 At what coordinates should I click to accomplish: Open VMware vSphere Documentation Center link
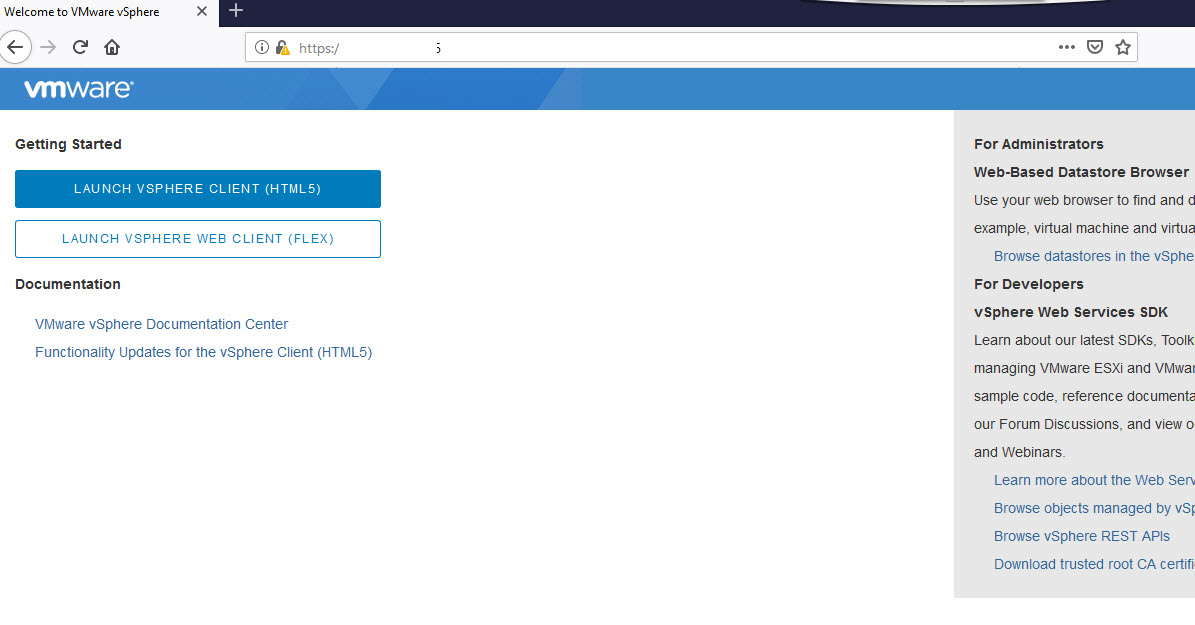tap(161, 324)
